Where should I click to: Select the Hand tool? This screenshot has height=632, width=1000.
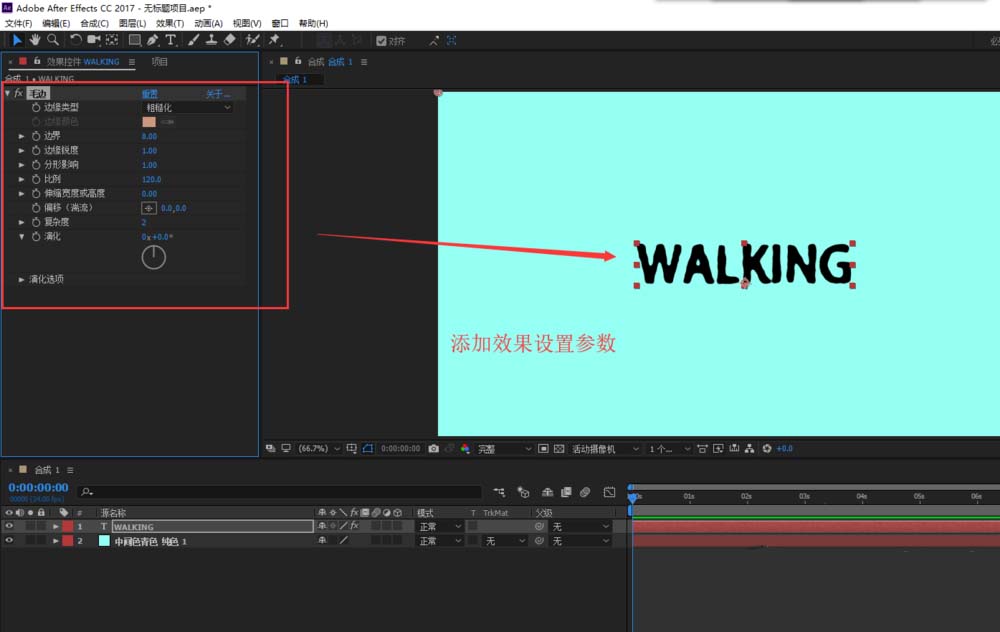coord(35,40)
